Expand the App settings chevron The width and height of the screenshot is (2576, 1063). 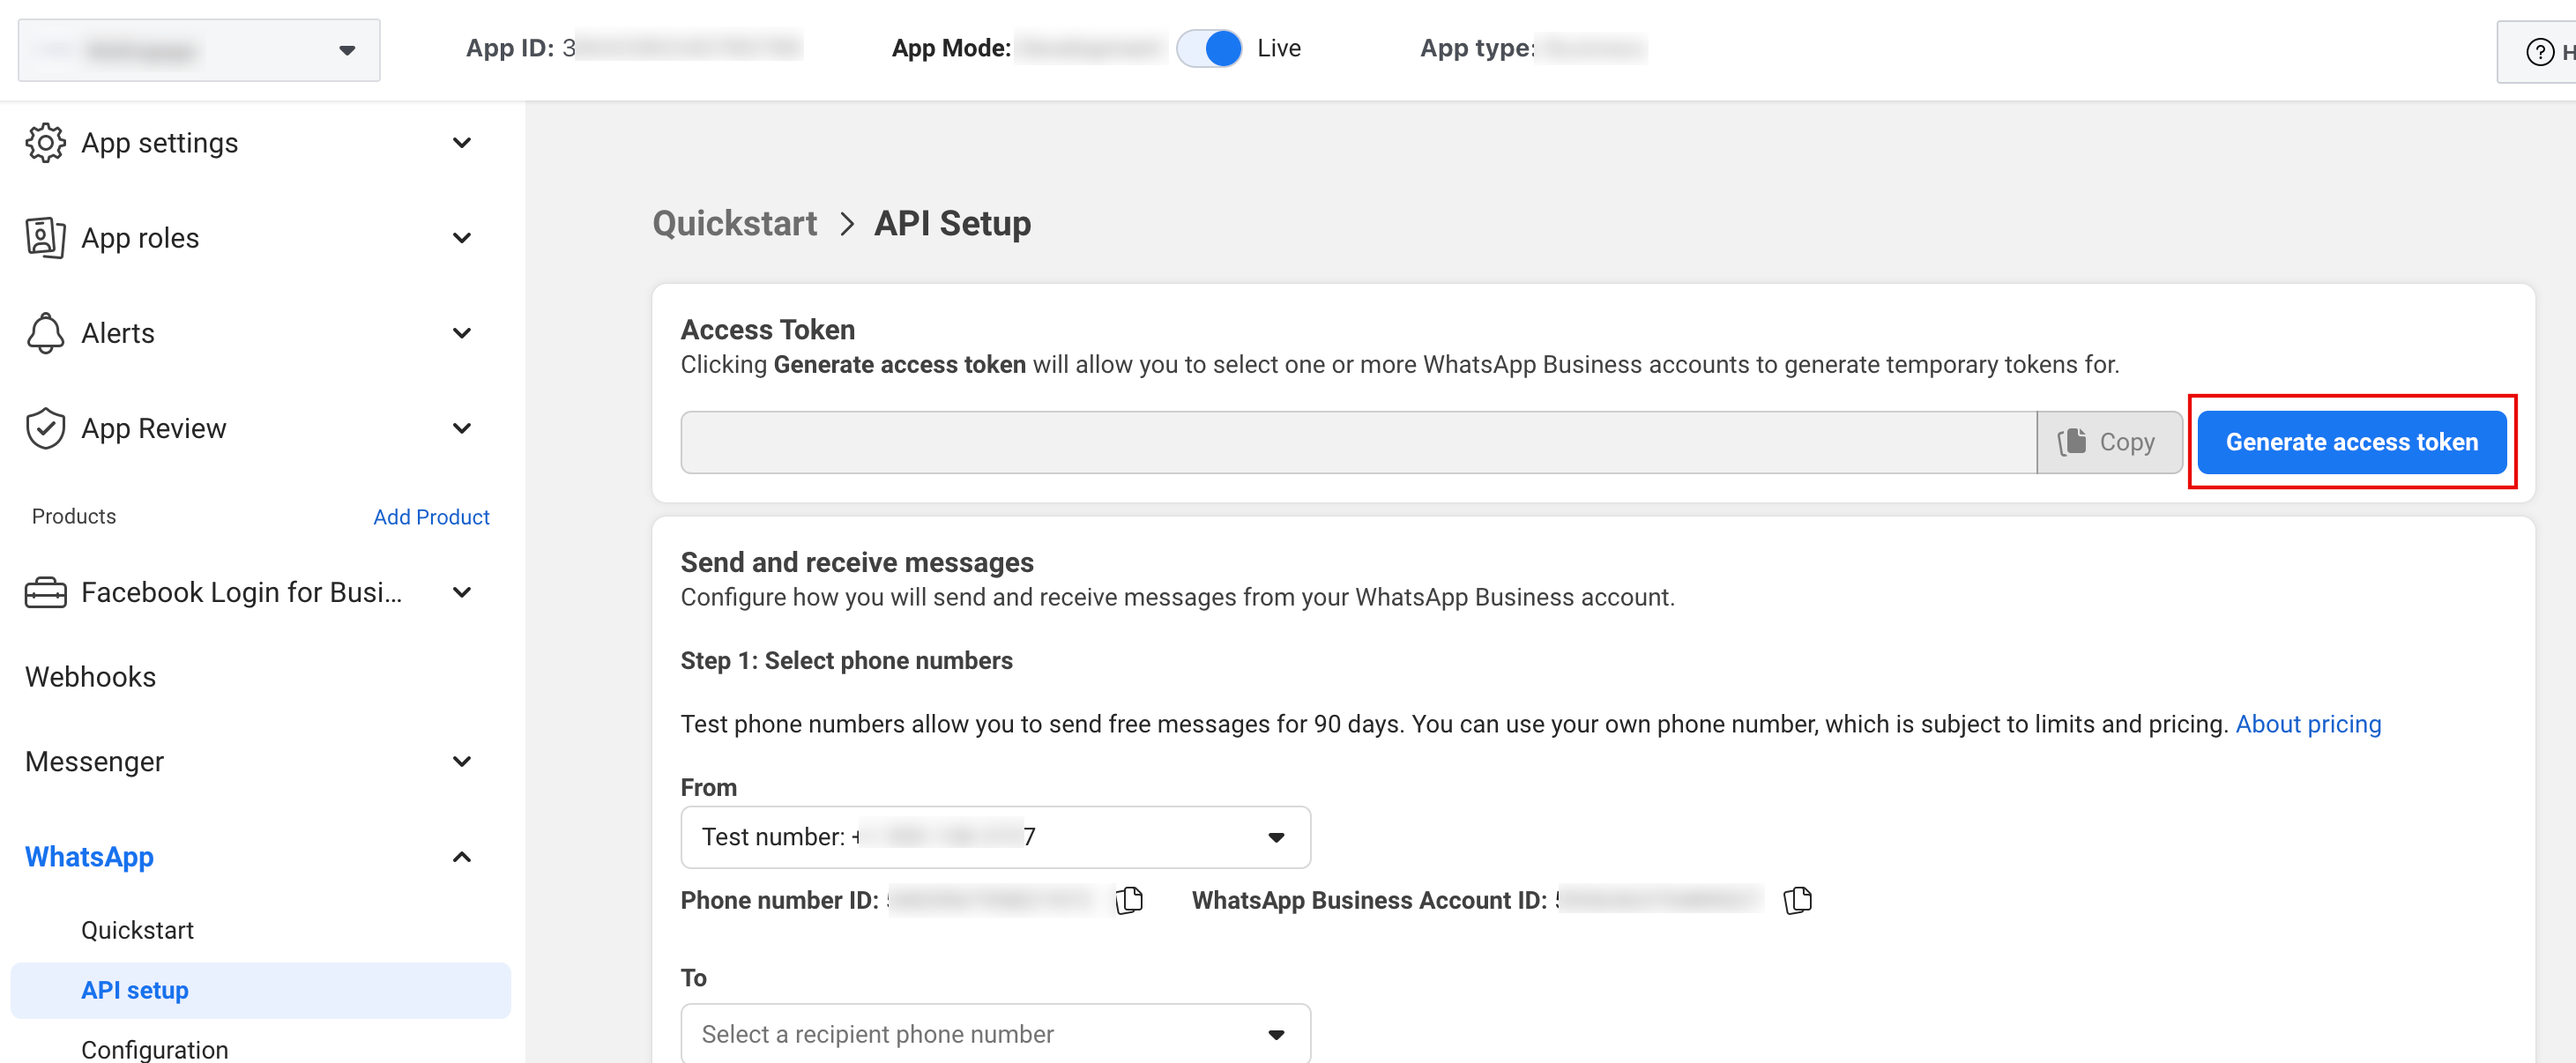[x=462, y=143]
